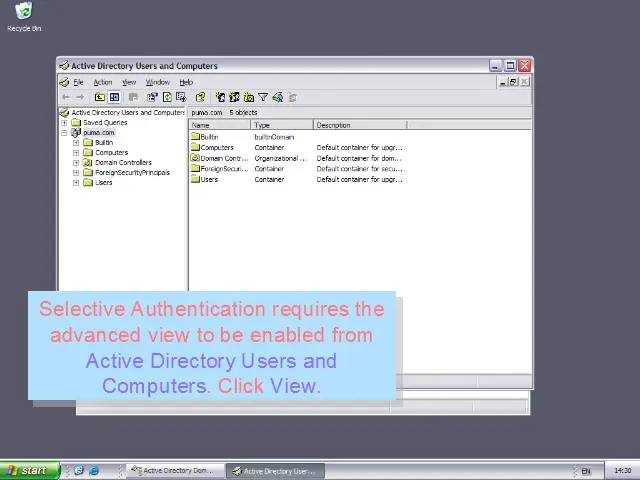Open the View menu

pos(129,82)
